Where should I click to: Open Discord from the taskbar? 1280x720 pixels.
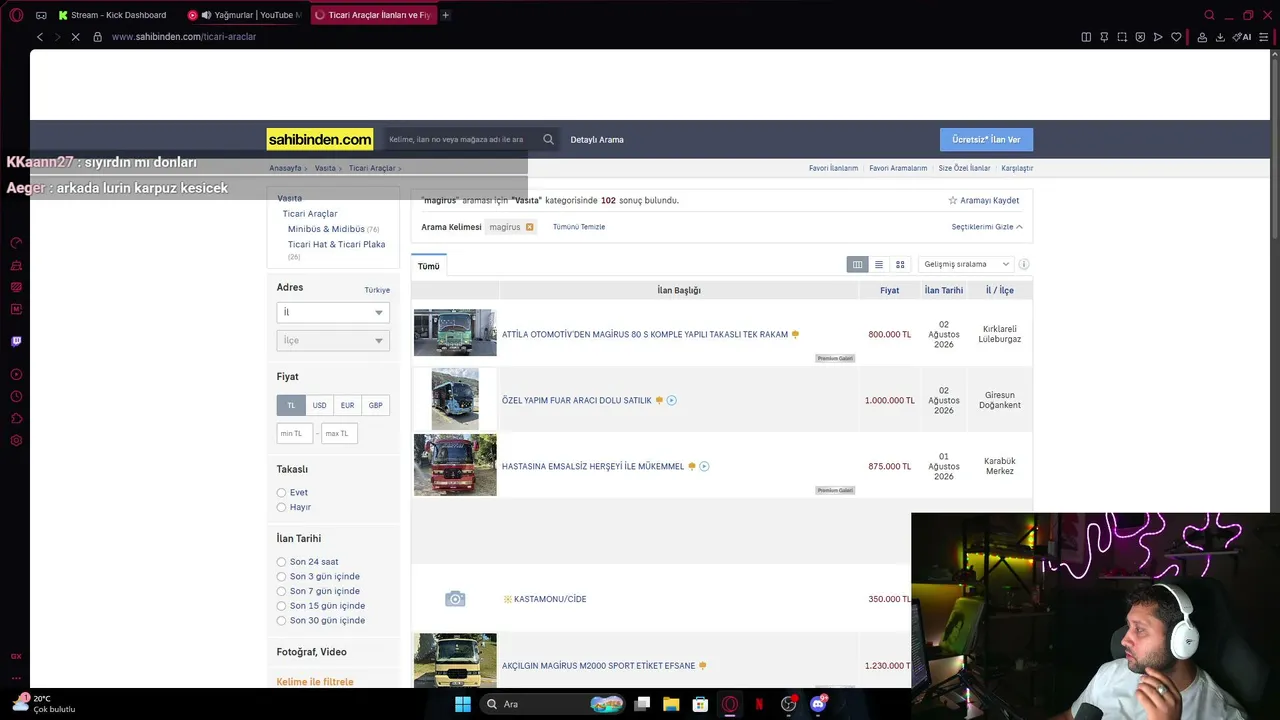pyautogui.click(x=818, y=704)
